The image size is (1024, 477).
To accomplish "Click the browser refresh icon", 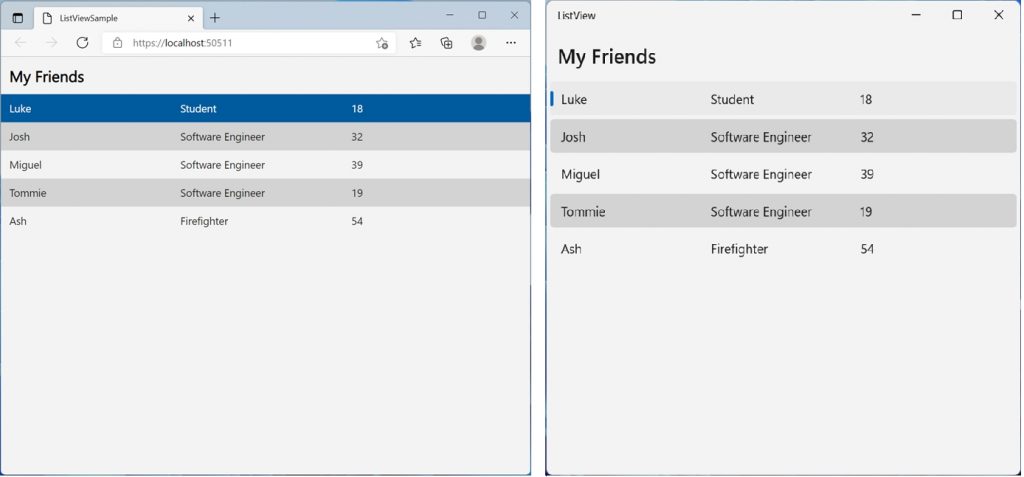I will coord(82,43).
